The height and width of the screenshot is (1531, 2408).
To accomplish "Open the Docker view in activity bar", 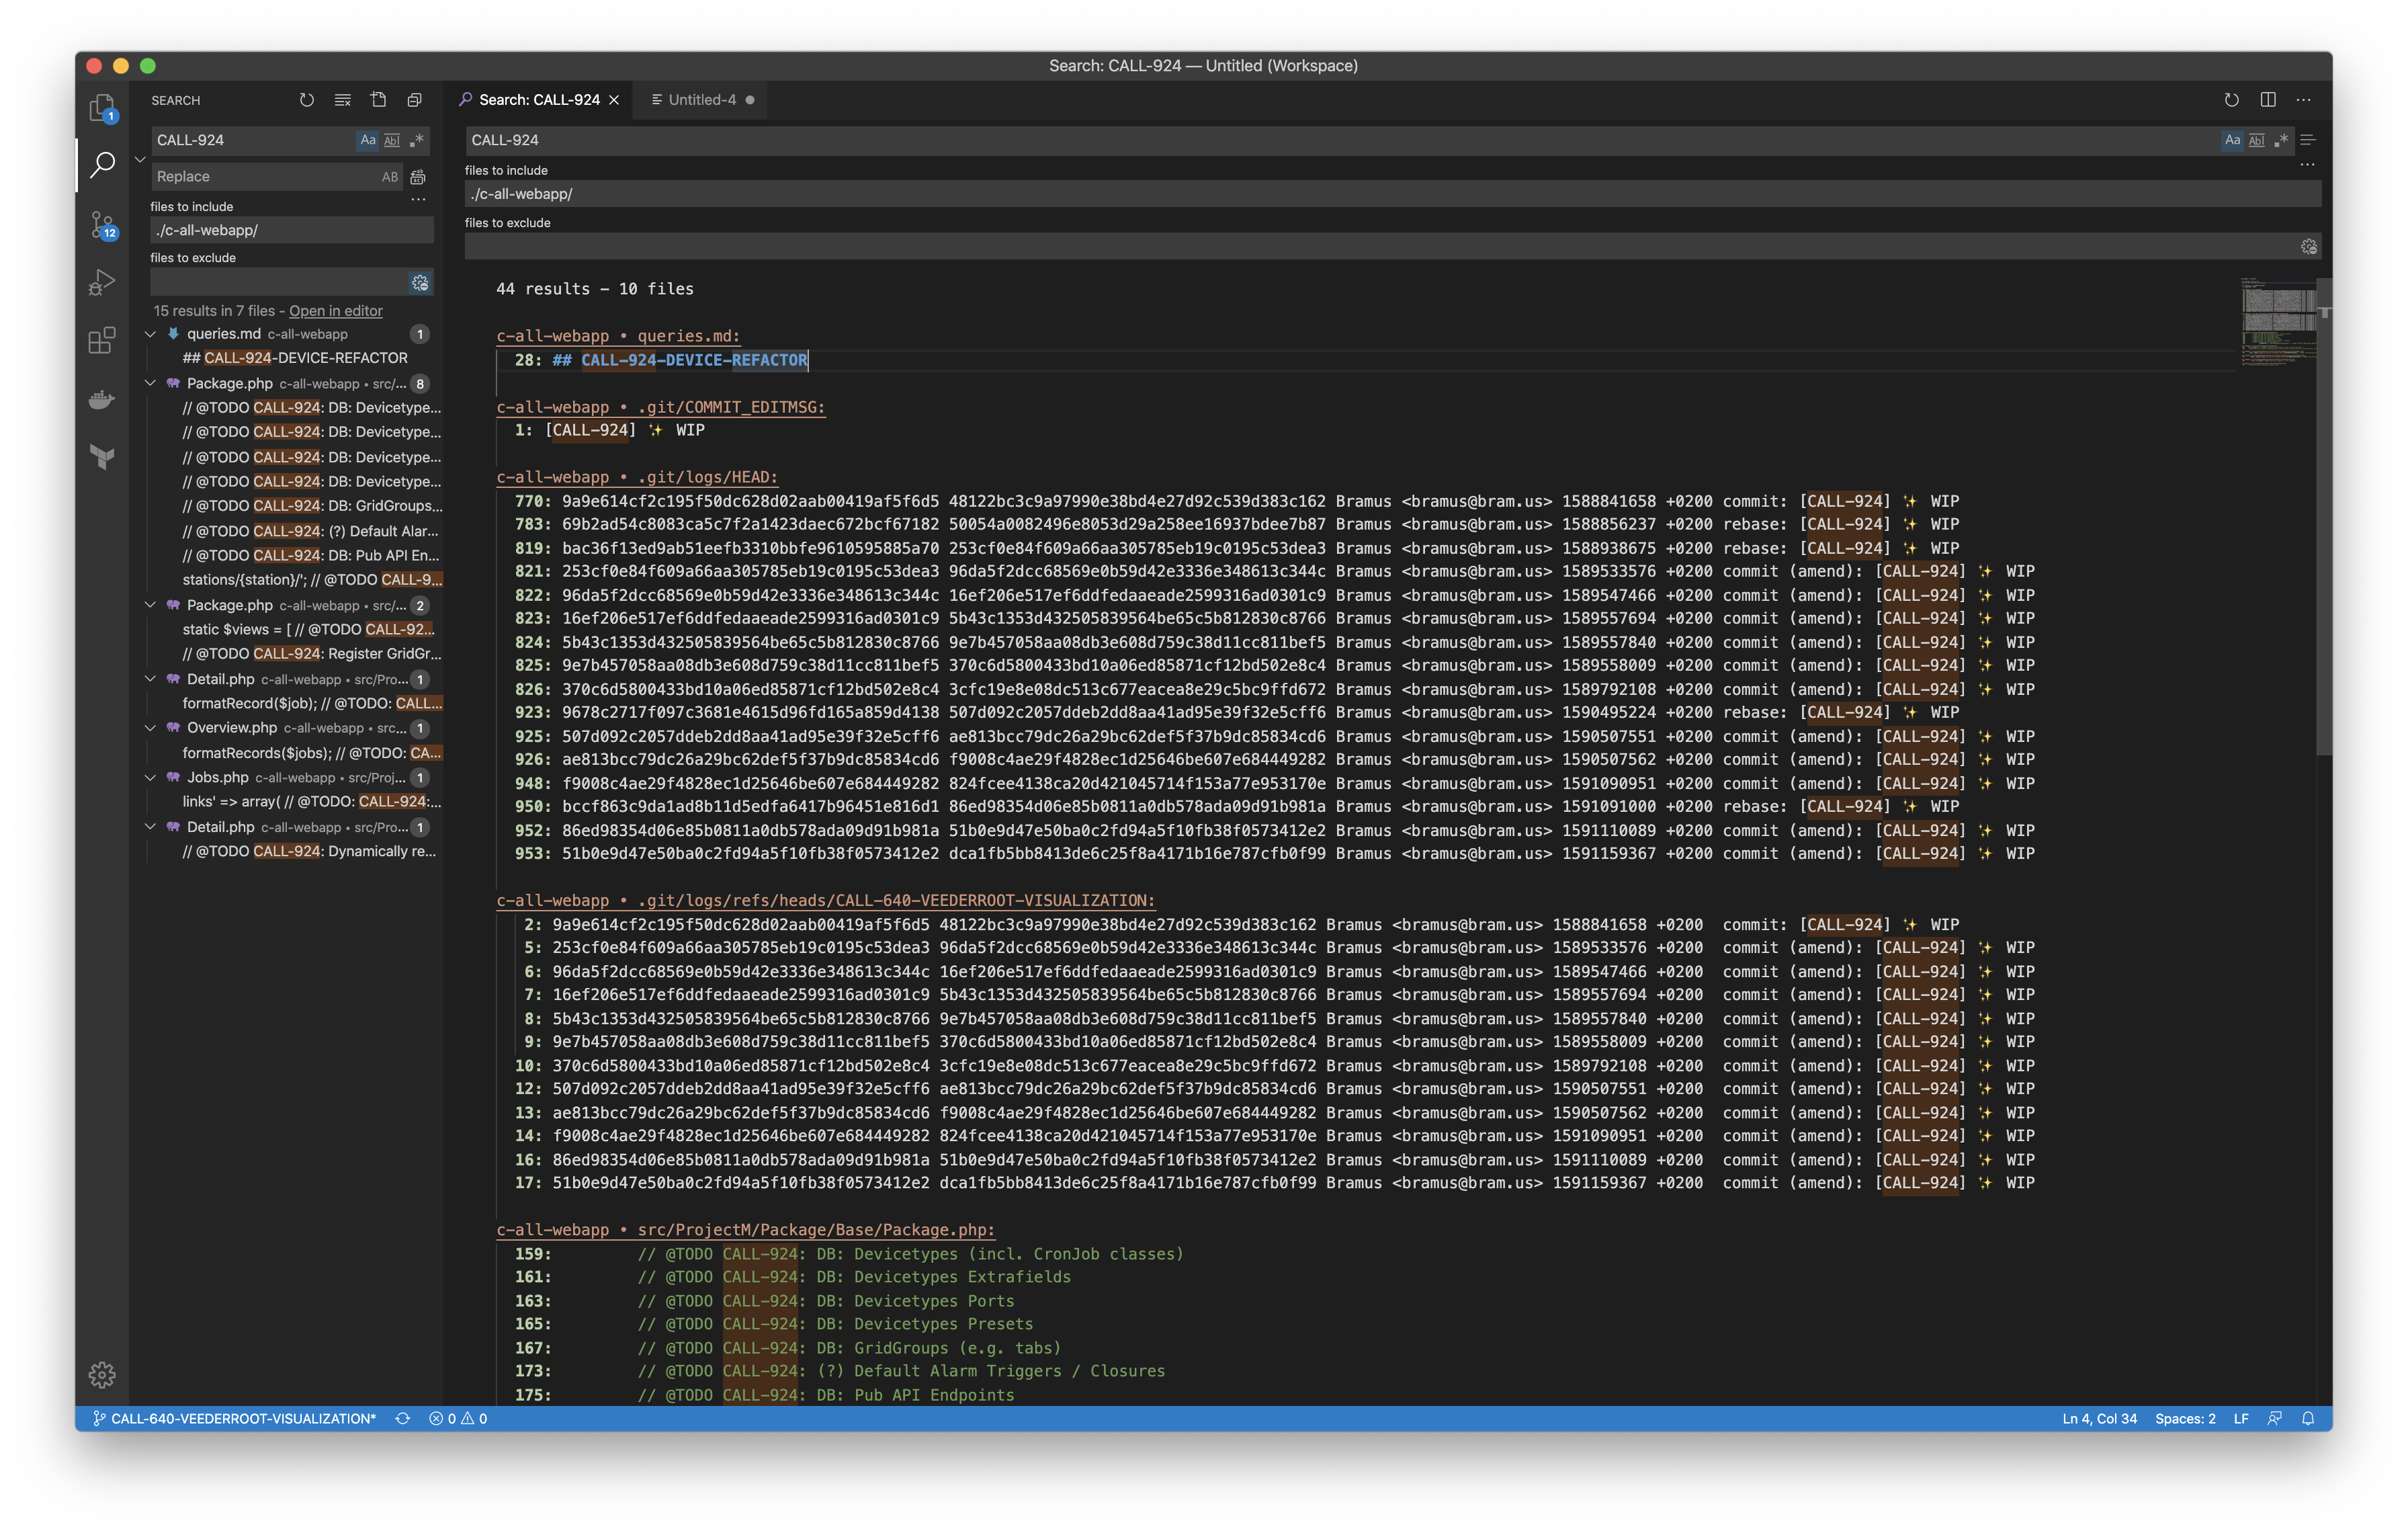I will click(x=102, y=400).
